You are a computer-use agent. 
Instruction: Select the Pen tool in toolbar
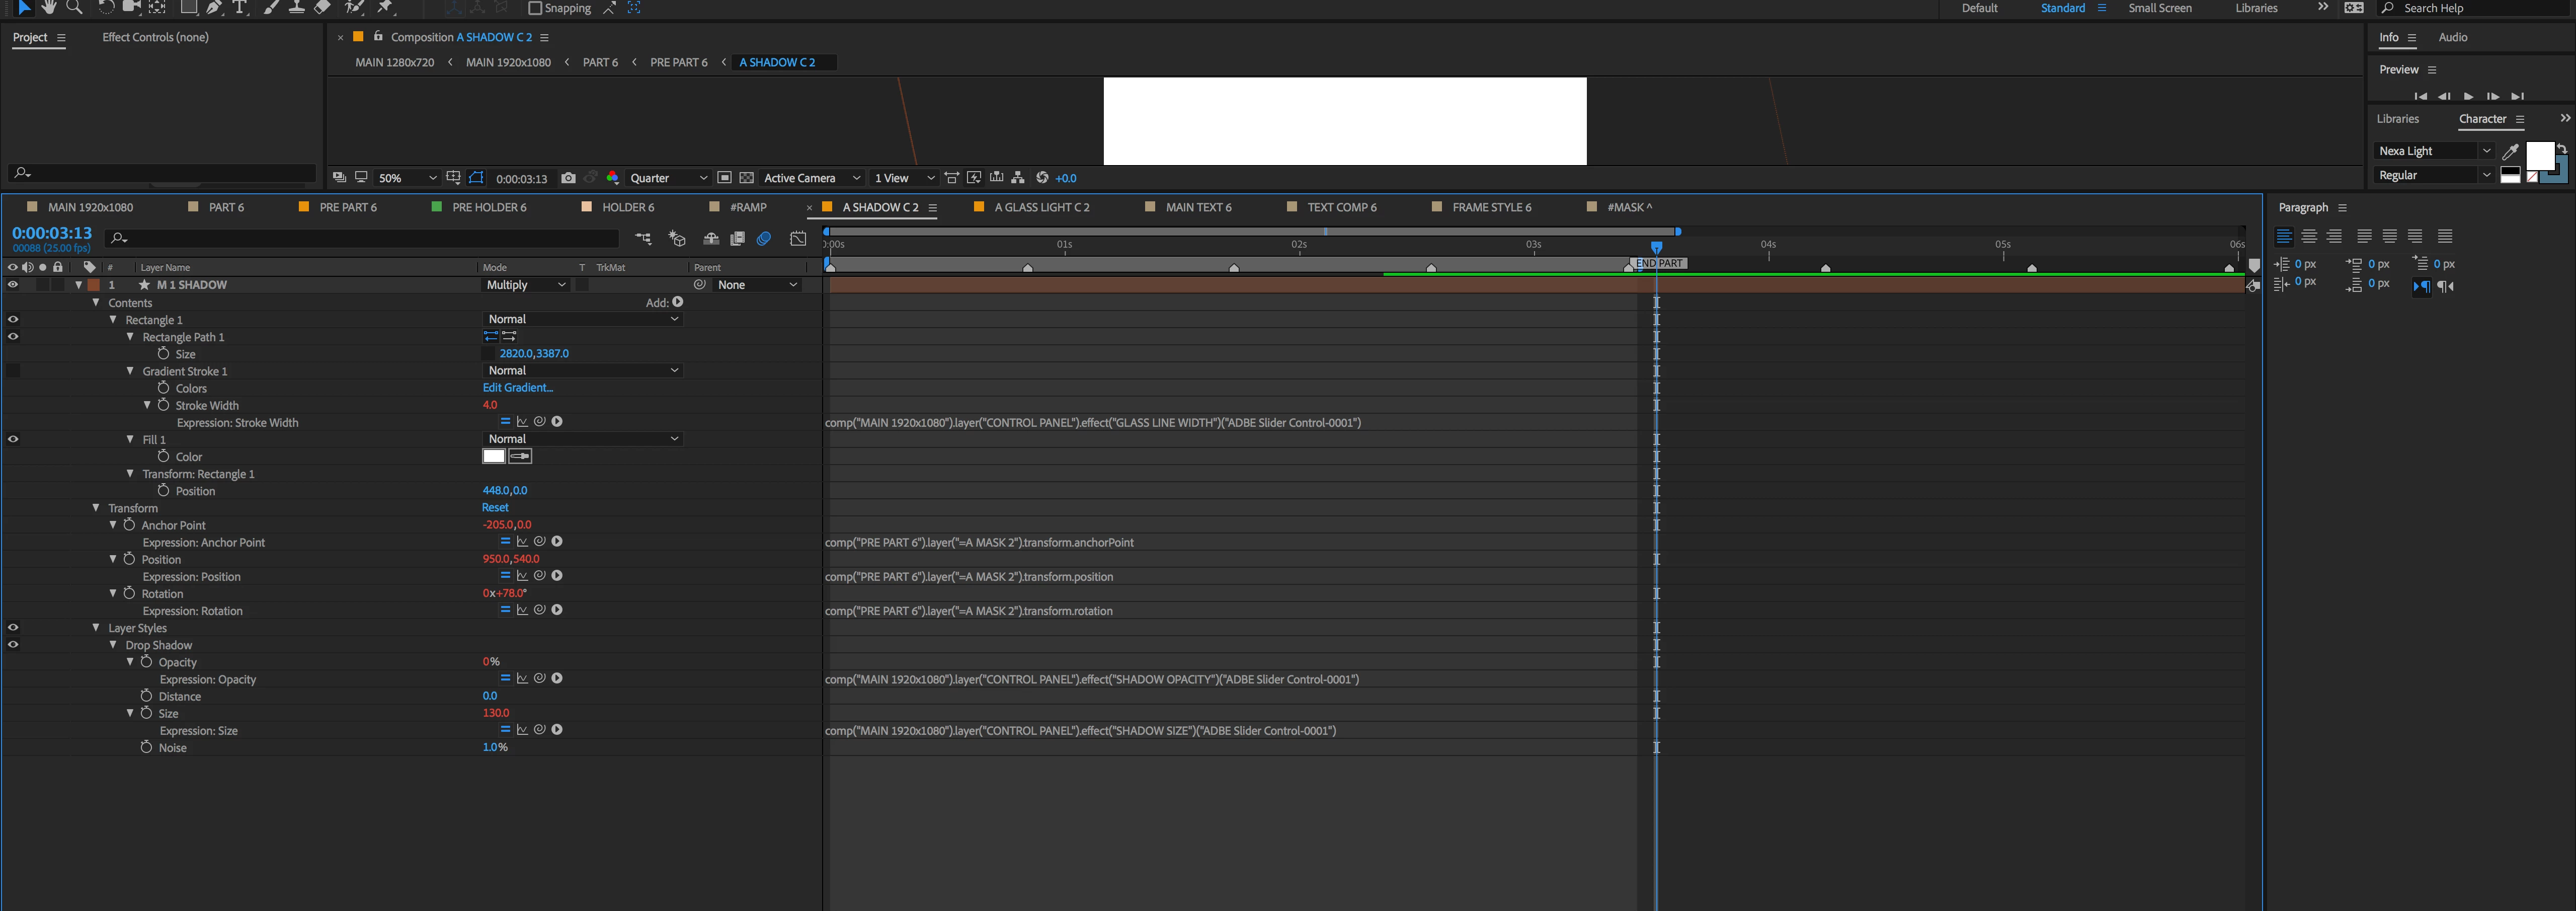click(214, 7)
